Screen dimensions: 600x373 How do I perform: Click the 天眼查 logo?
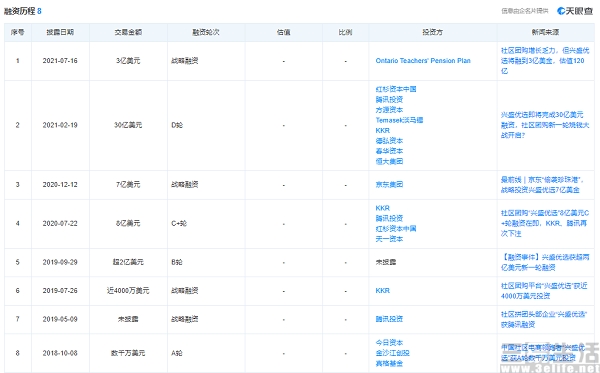(575, 11)
